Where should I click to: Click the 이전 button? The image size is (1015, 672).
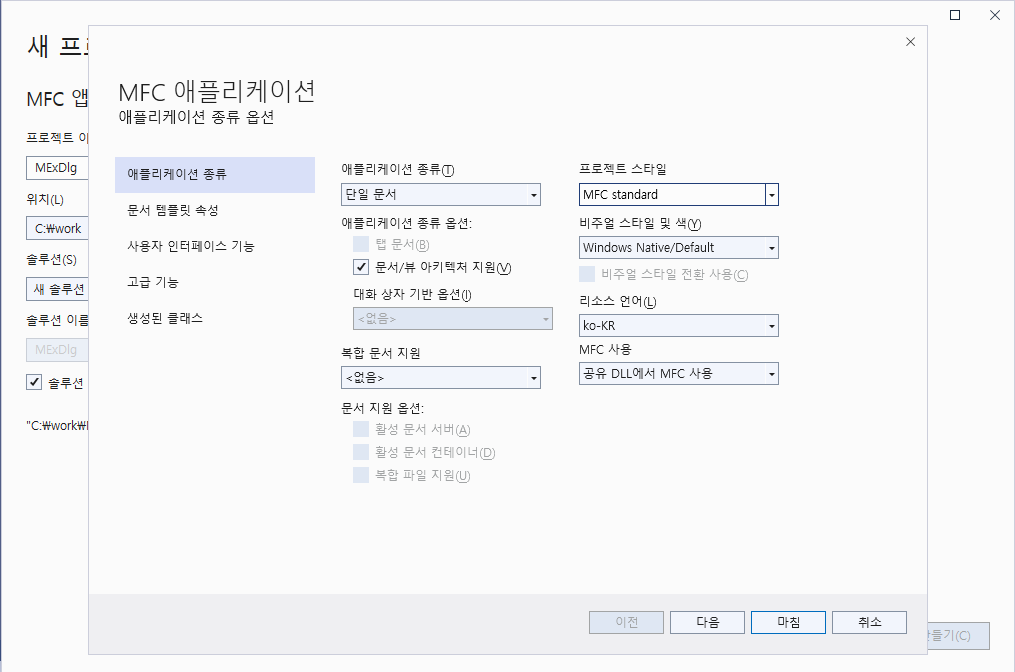(627, 622)
